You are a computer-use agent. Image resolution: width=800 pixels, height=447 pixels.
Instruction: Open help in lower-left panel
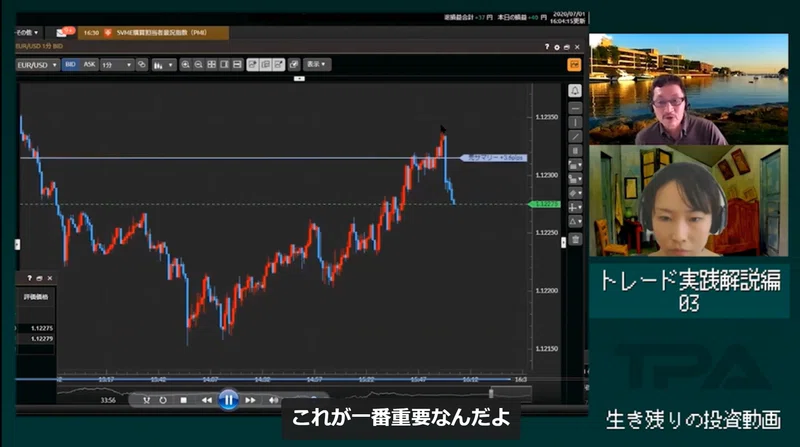tap(29, 278)
